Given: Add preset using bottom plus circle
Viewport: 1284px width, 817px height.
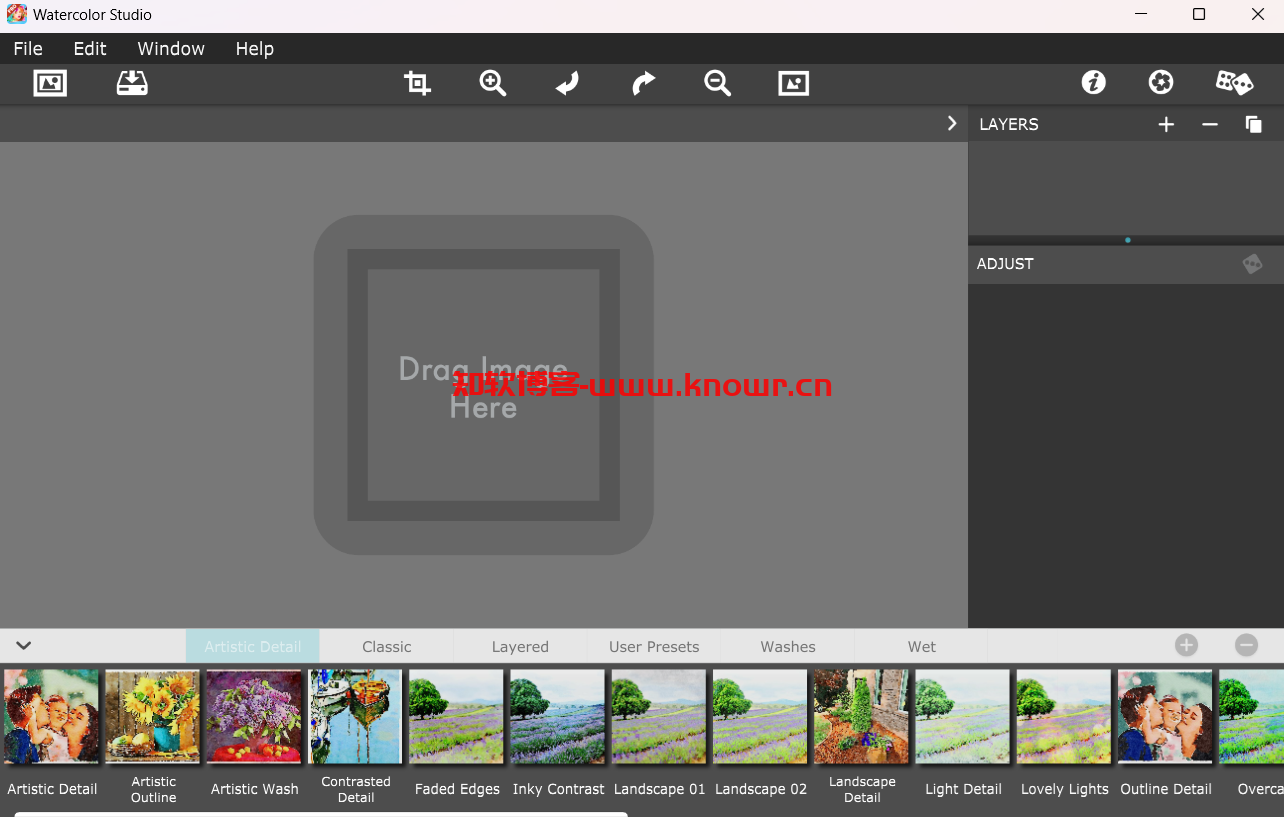Looking at the screenshot, I should coord(1186,645).
